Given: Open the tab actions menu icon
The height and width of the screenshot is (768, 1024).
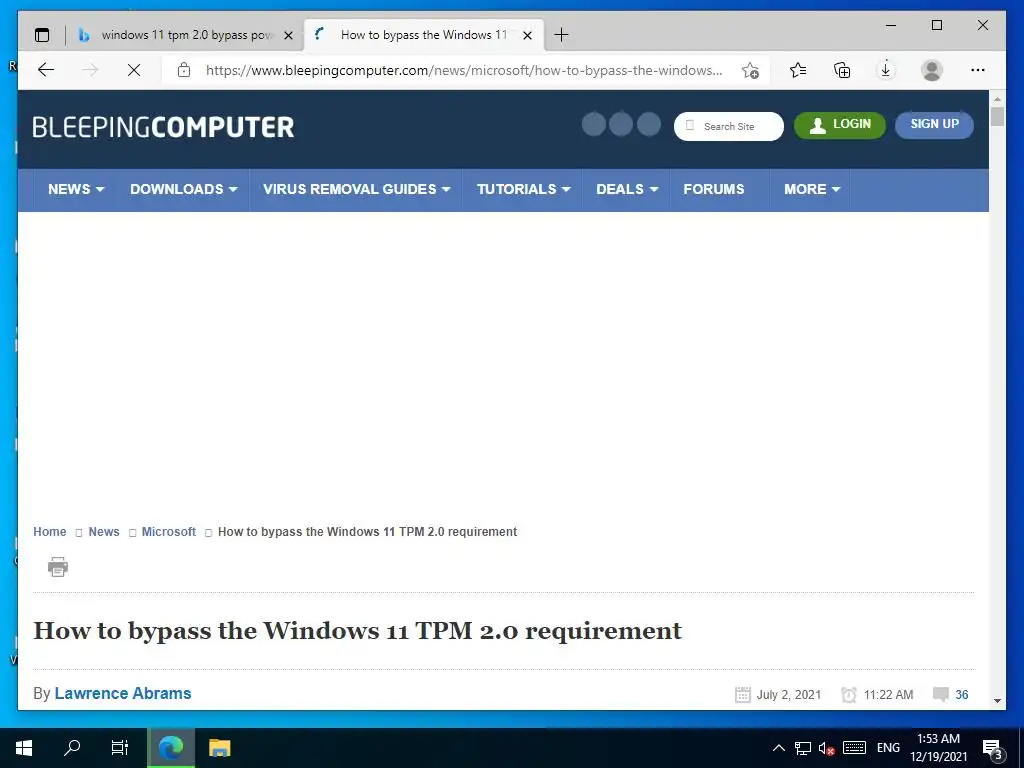Looking at the screenshot, I should tap(42, 35).
